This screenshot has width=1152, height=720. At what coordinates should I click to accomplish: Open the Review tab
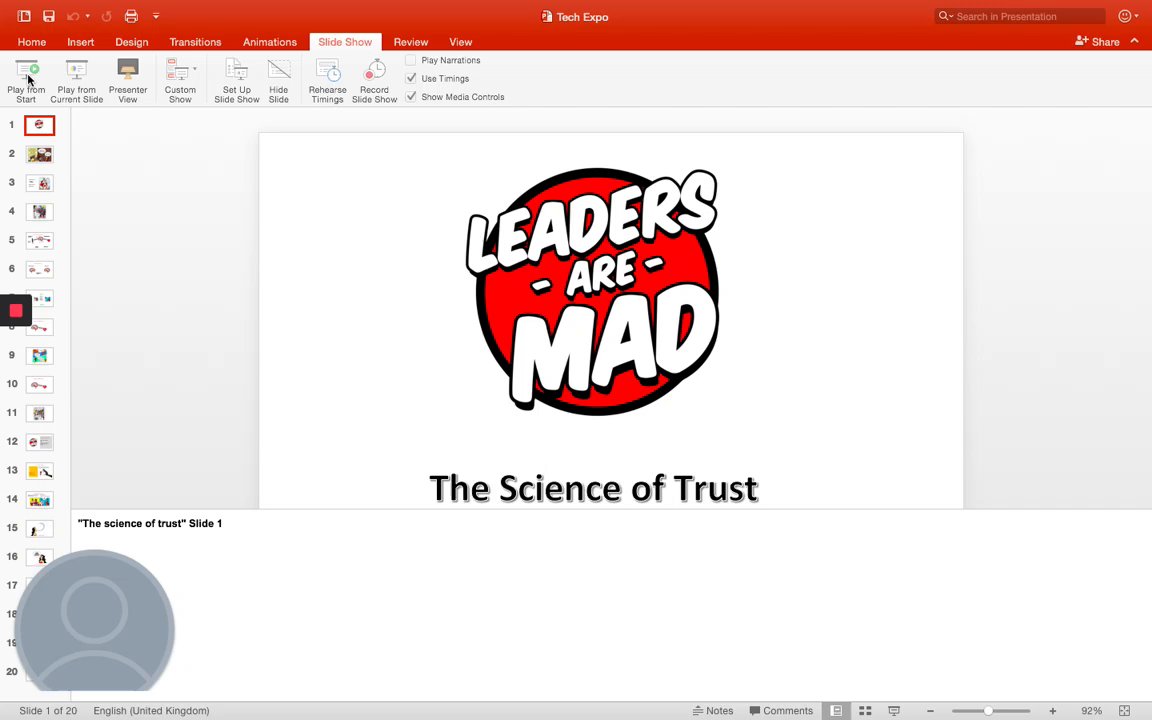point(411,42)
